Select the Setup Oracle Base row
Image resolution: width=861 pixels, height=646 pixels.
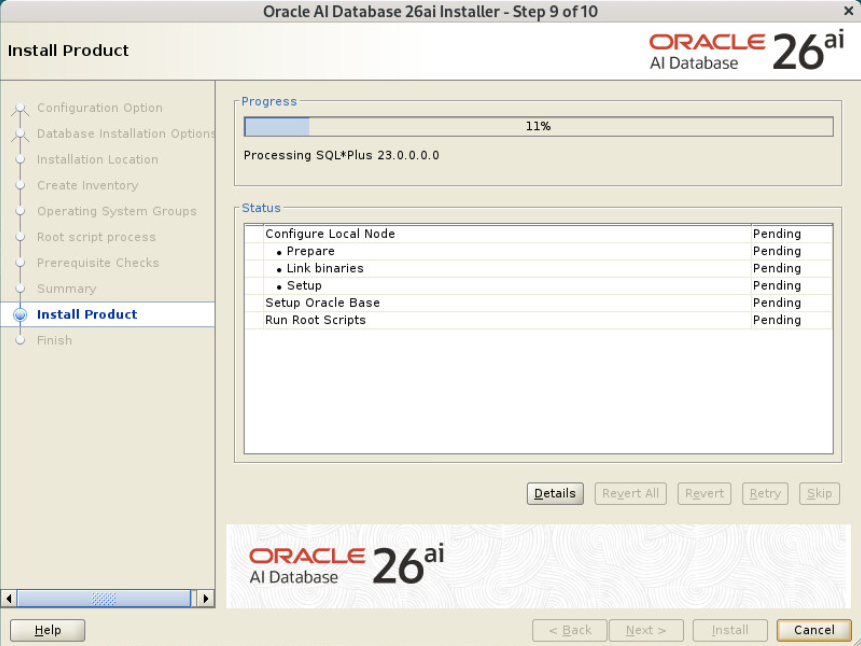(x=539, y=303)
